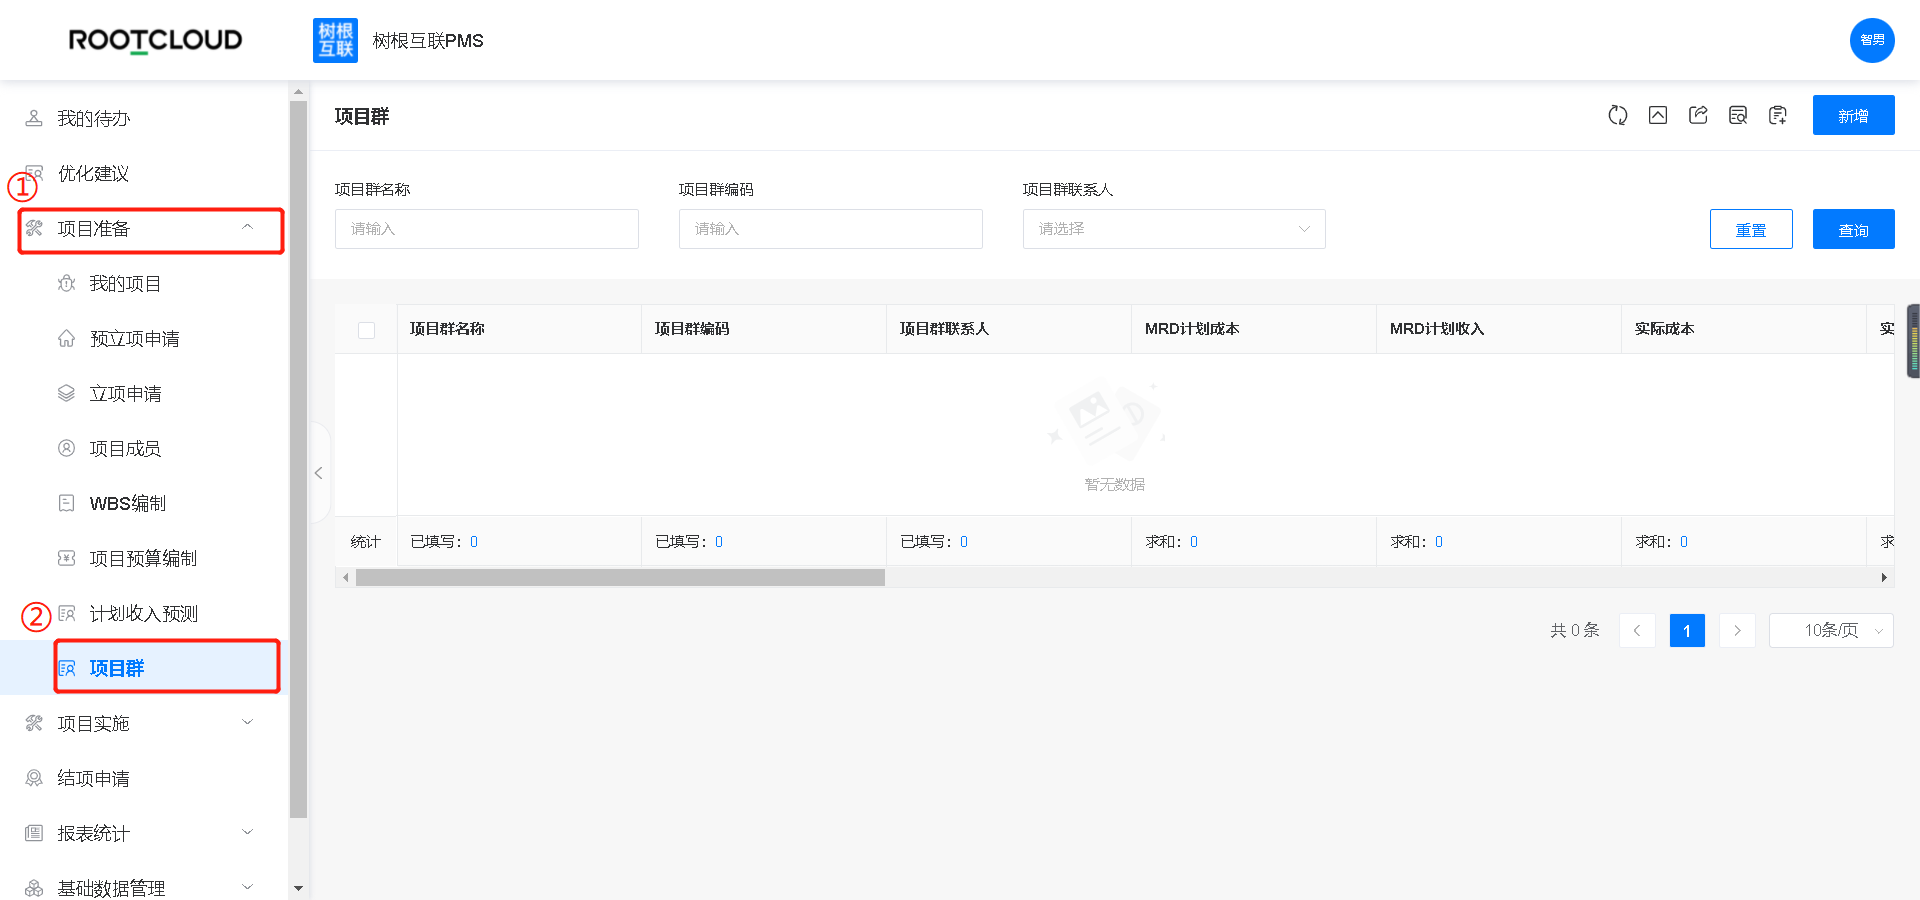Image resolution: width=1920 pixels, height=900 pixels.
Task: Click the 重置 button
Action: [x=1751, y=229]
